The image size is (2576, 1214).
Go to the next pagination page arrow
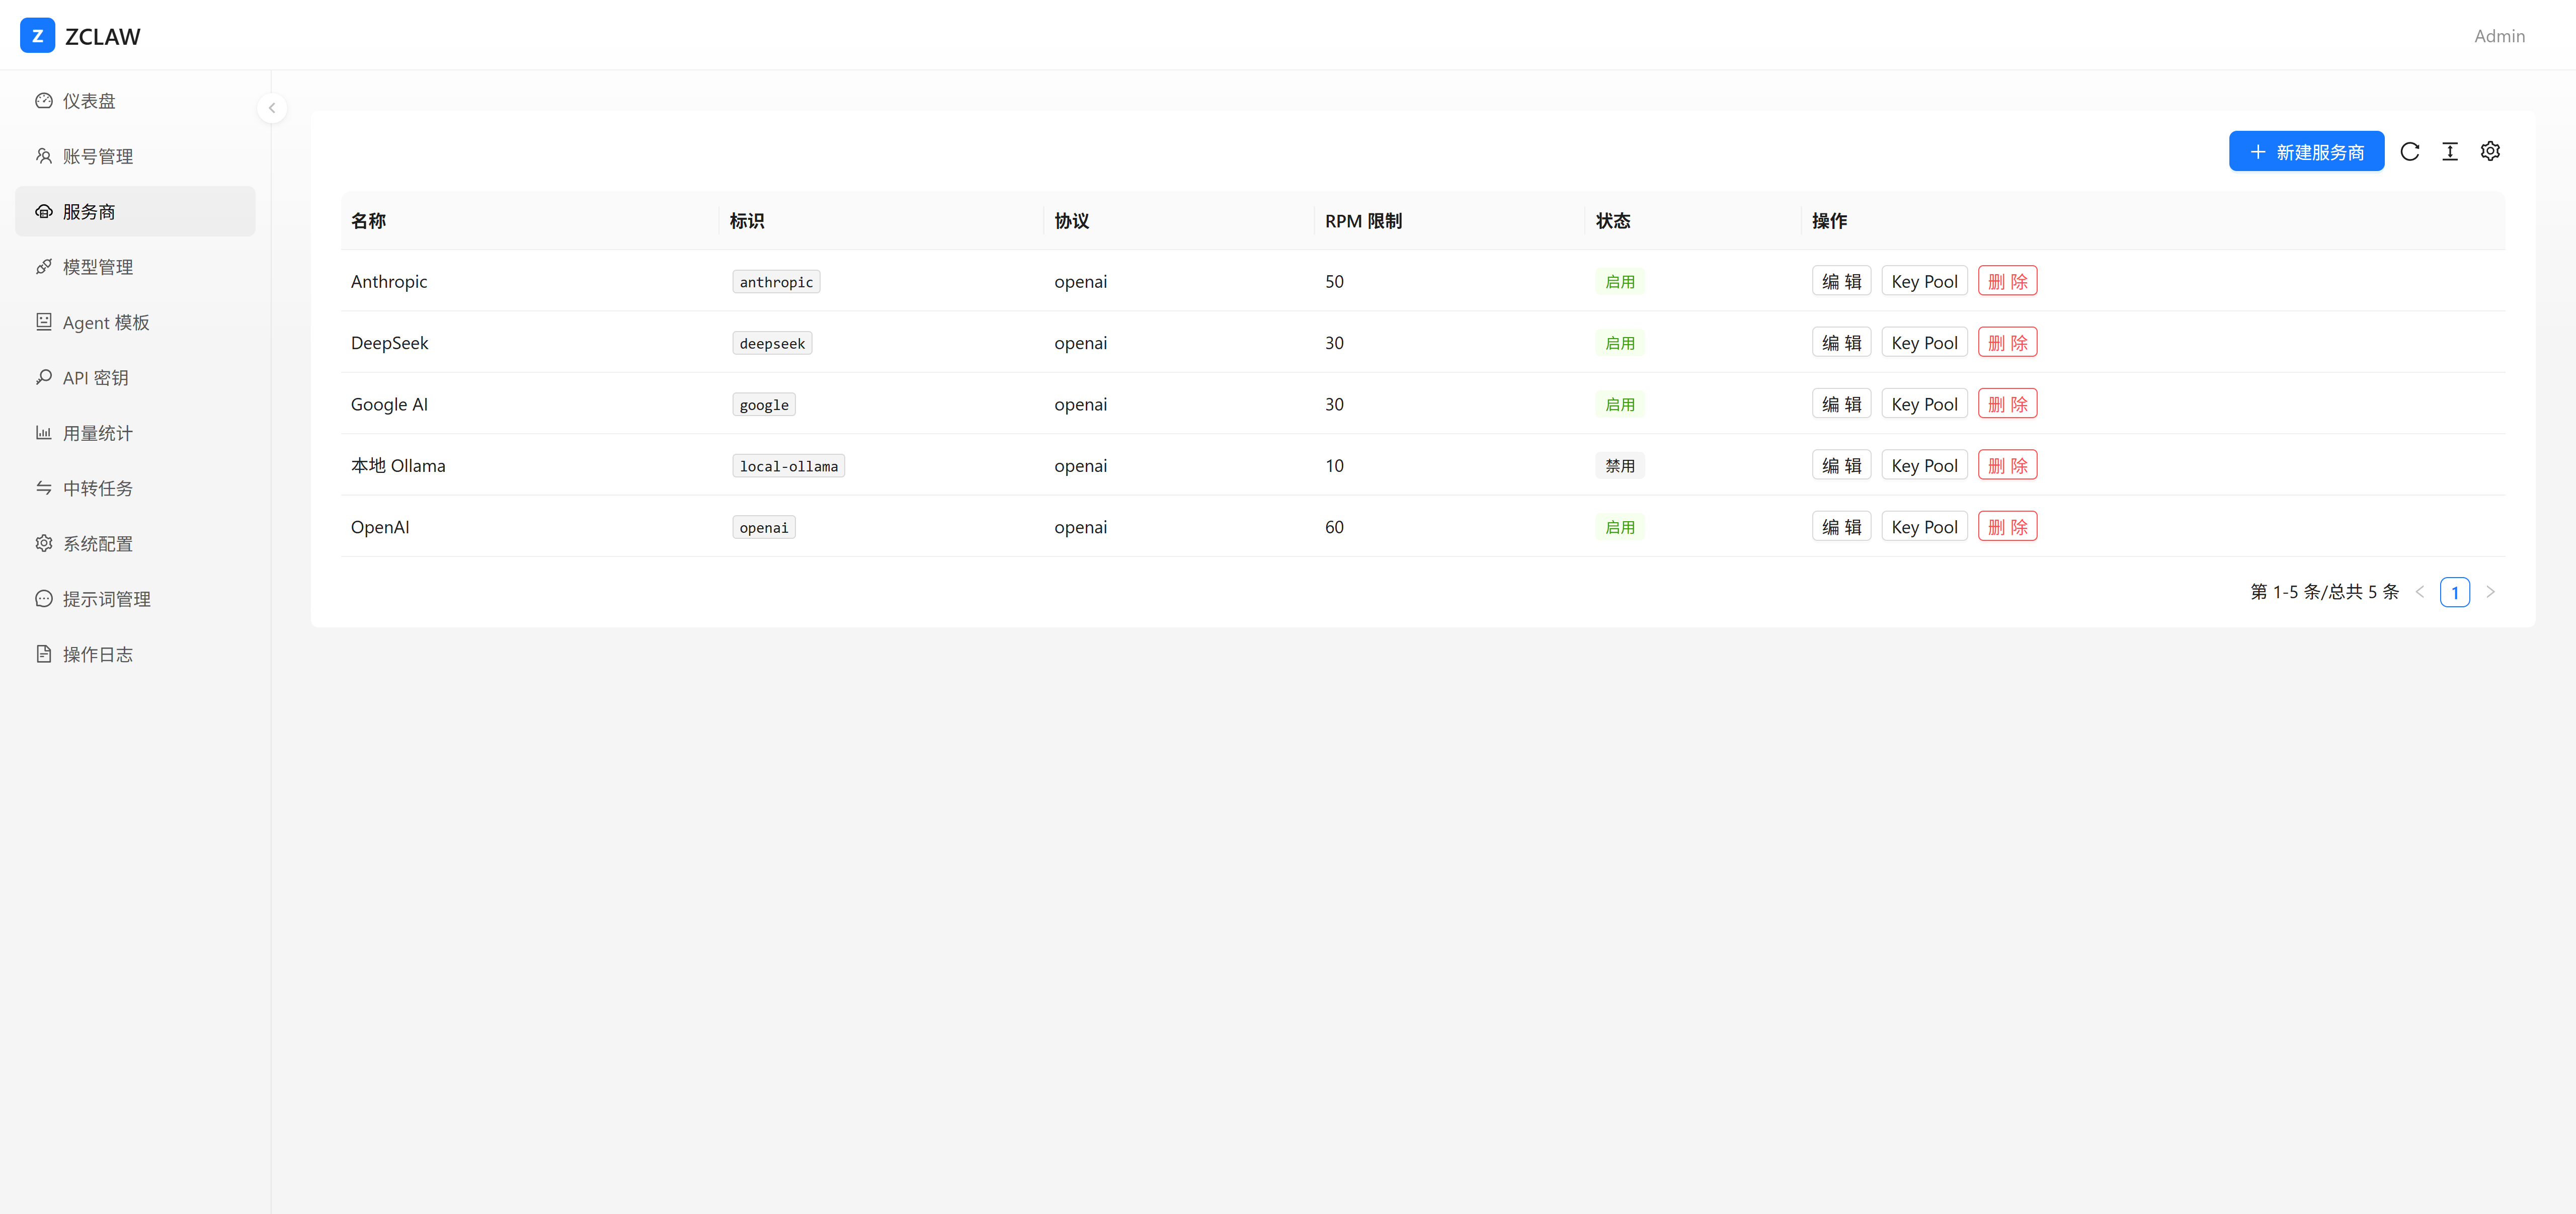tap(2490, 592)
